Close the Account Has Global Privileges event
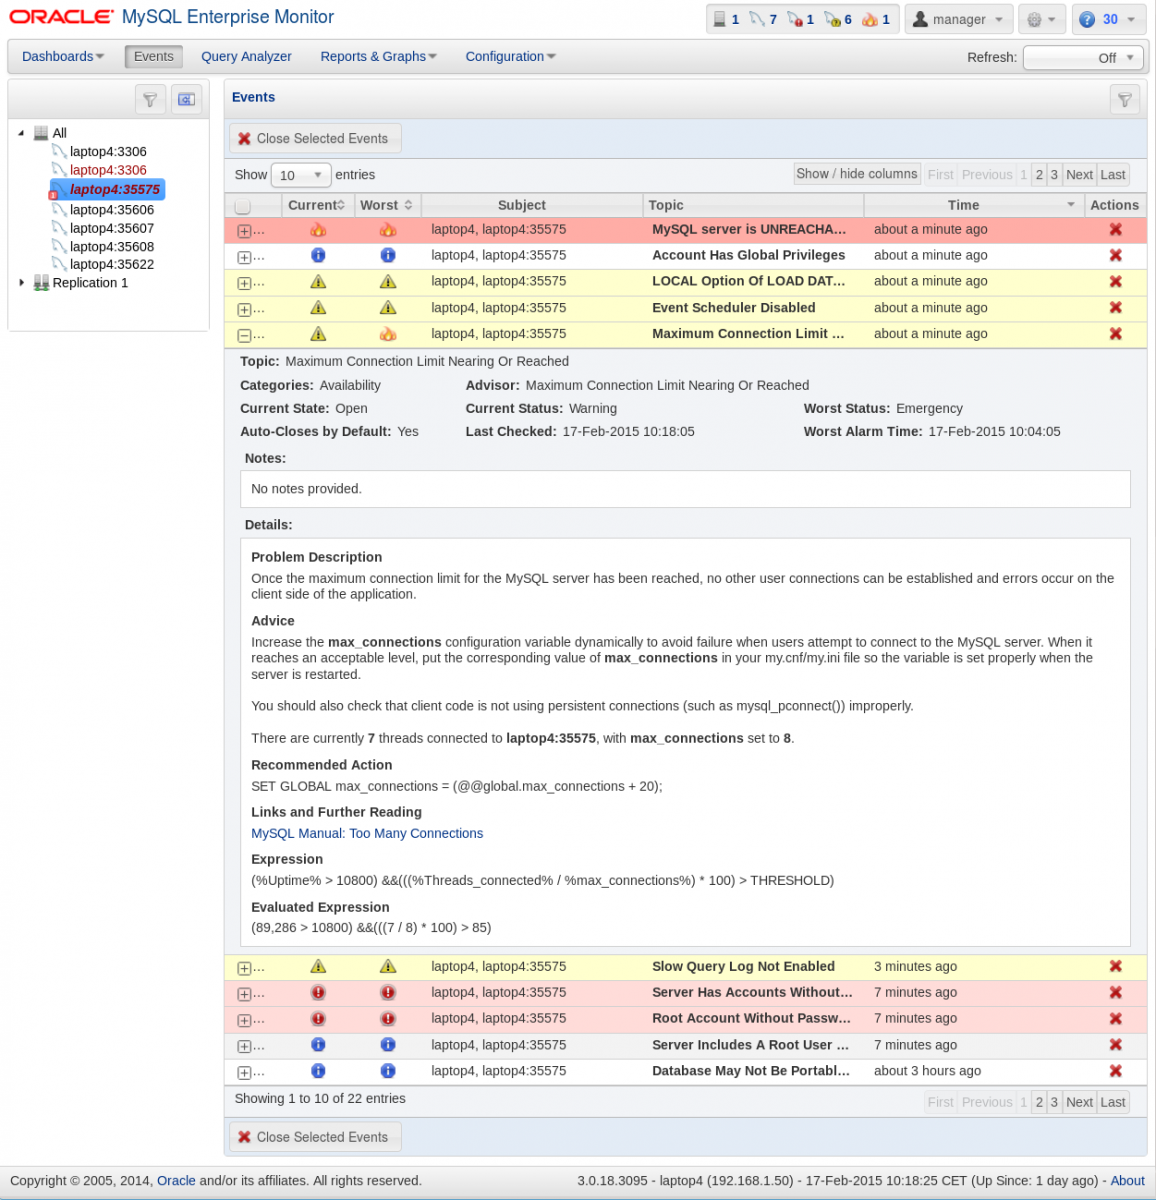Screen dimensions: 1156x1200 (x=1115, y=256)
